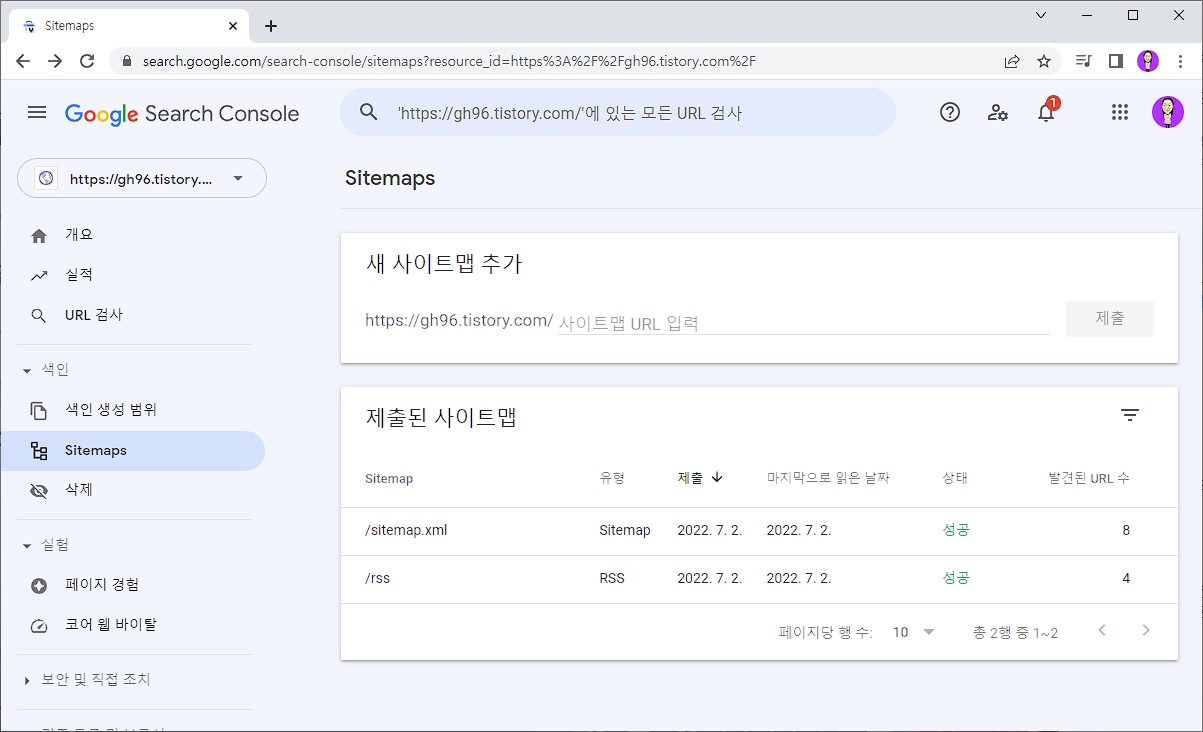This screenshot has width=1203, height=732.
Task: Go to next page of sitemaps table
Action: 1146,631
